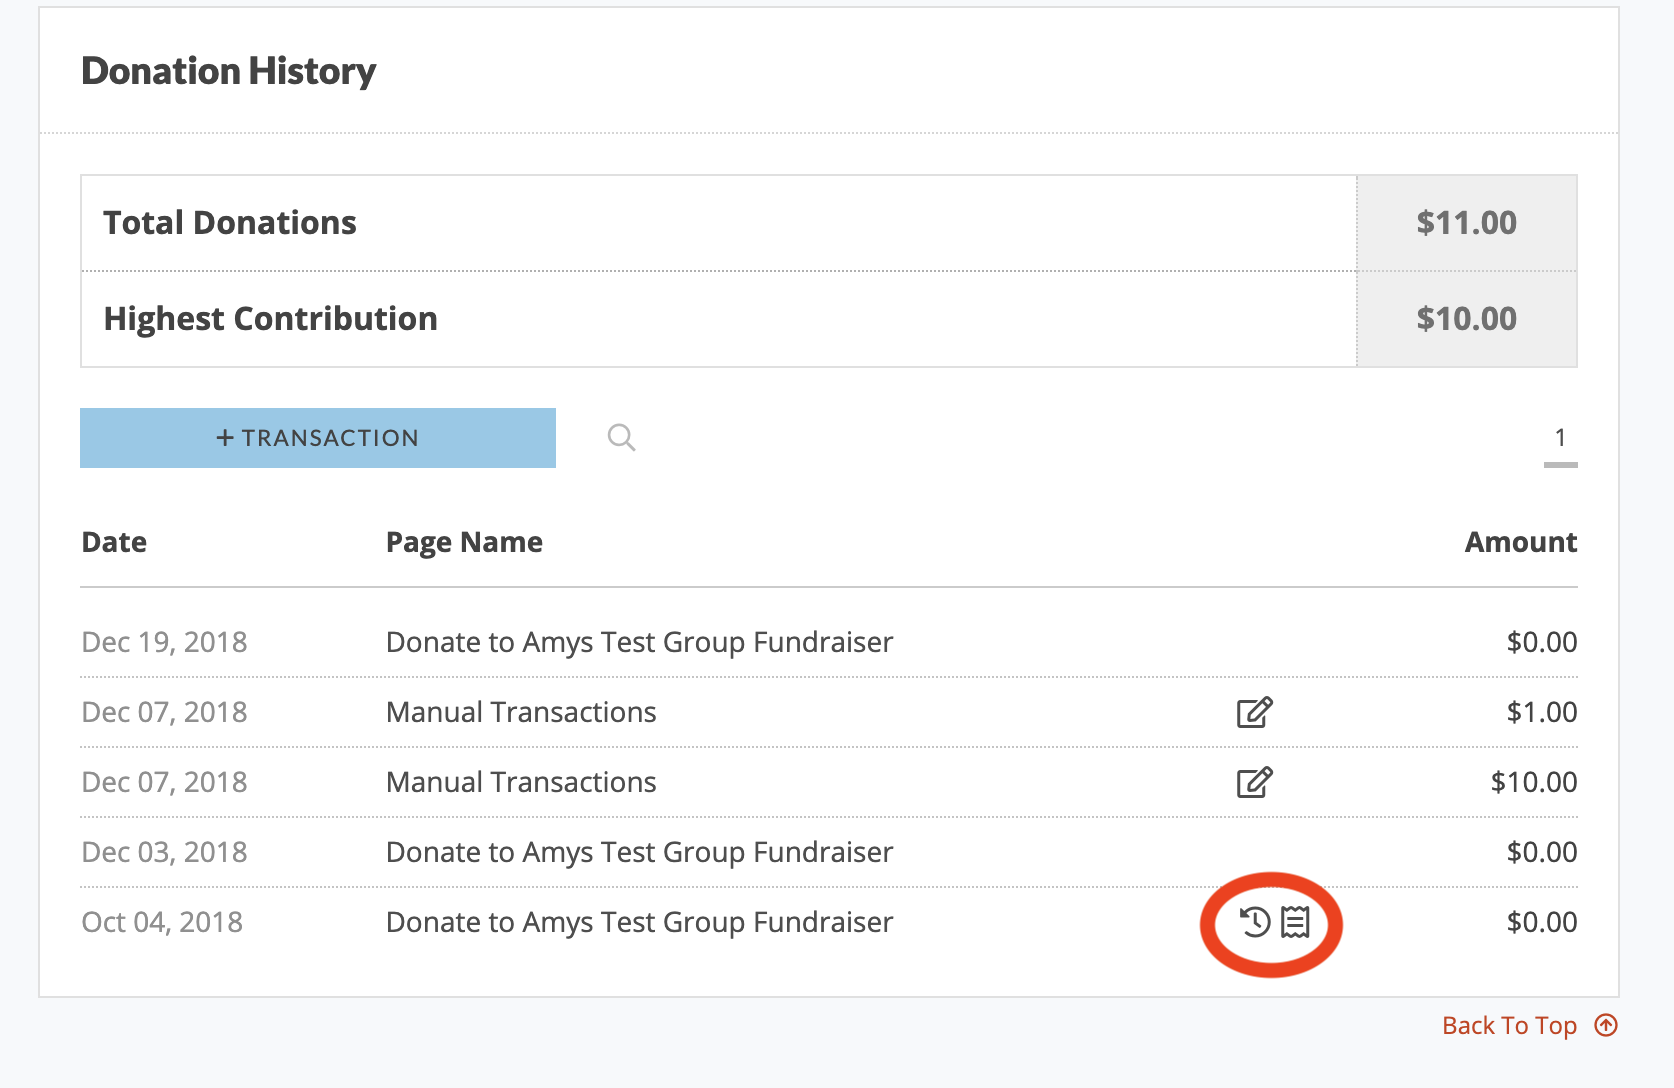1674x1088 pixels.
Task: Click Donate to Amys Test Group Fundraiser on Dec 19
Action: pos(640,642)
